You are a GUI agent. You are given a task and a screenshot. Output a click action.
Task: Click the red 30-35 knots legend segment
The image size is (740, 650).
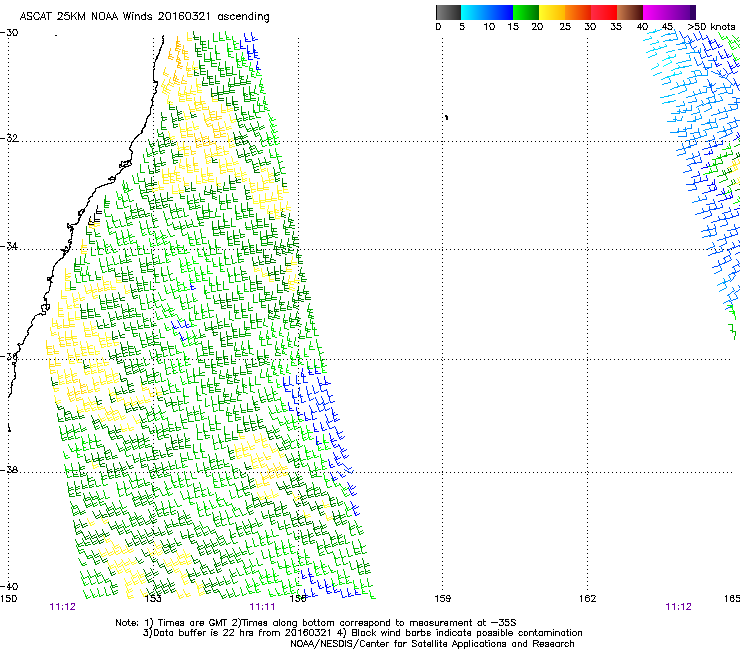(604, 12)
